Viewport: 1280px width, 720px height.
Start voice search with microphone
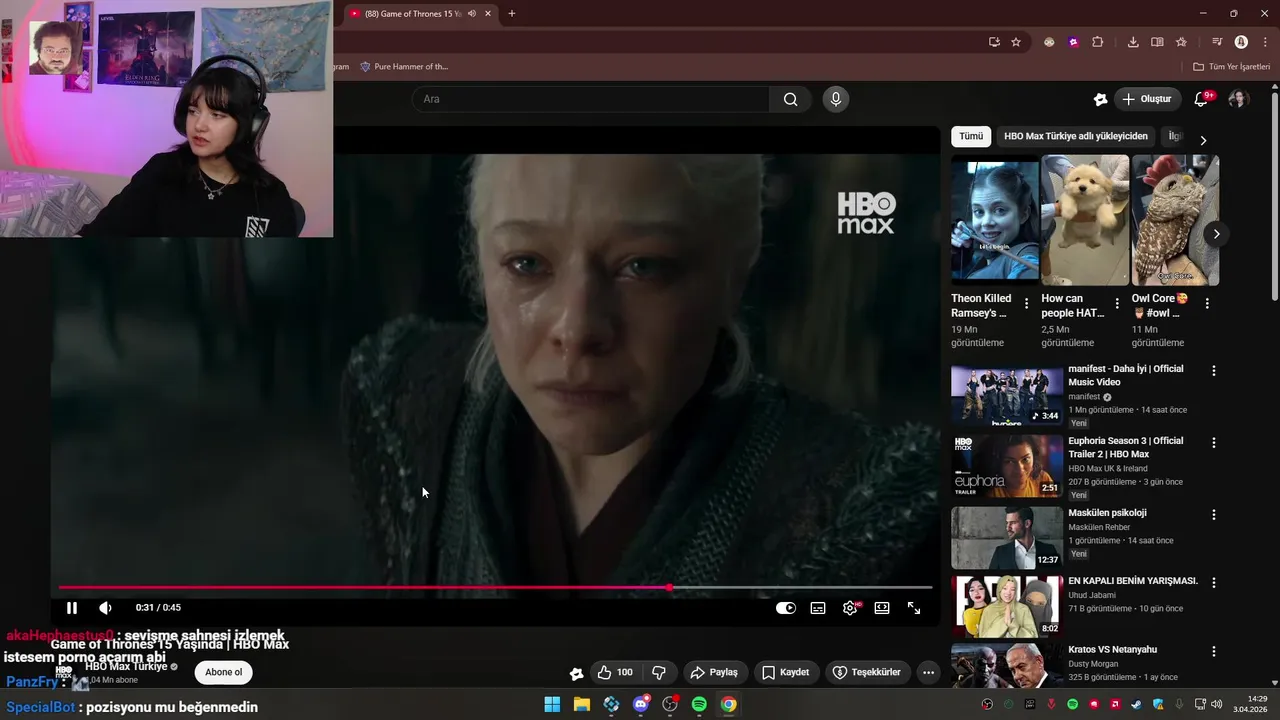pyautogui.click(x=836, y=99)
